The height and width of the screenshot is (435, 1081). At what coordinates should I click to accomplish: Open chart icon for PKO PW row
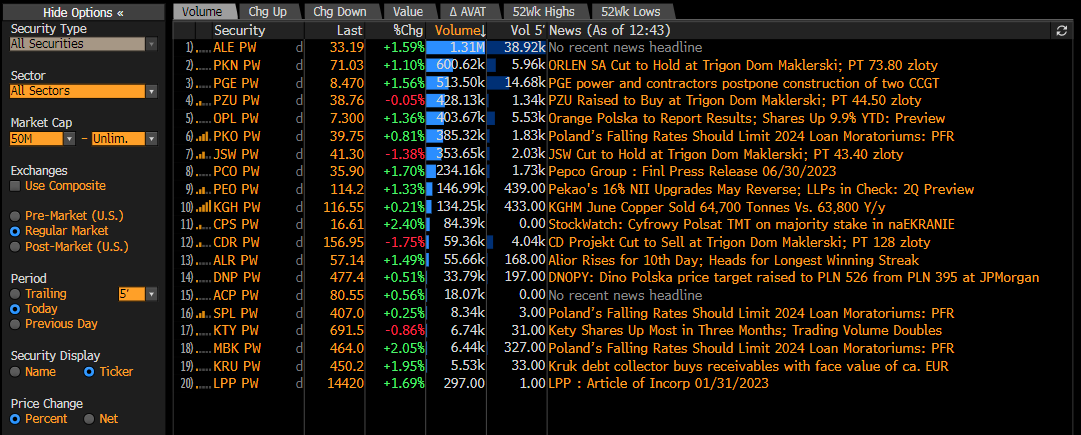203,136
